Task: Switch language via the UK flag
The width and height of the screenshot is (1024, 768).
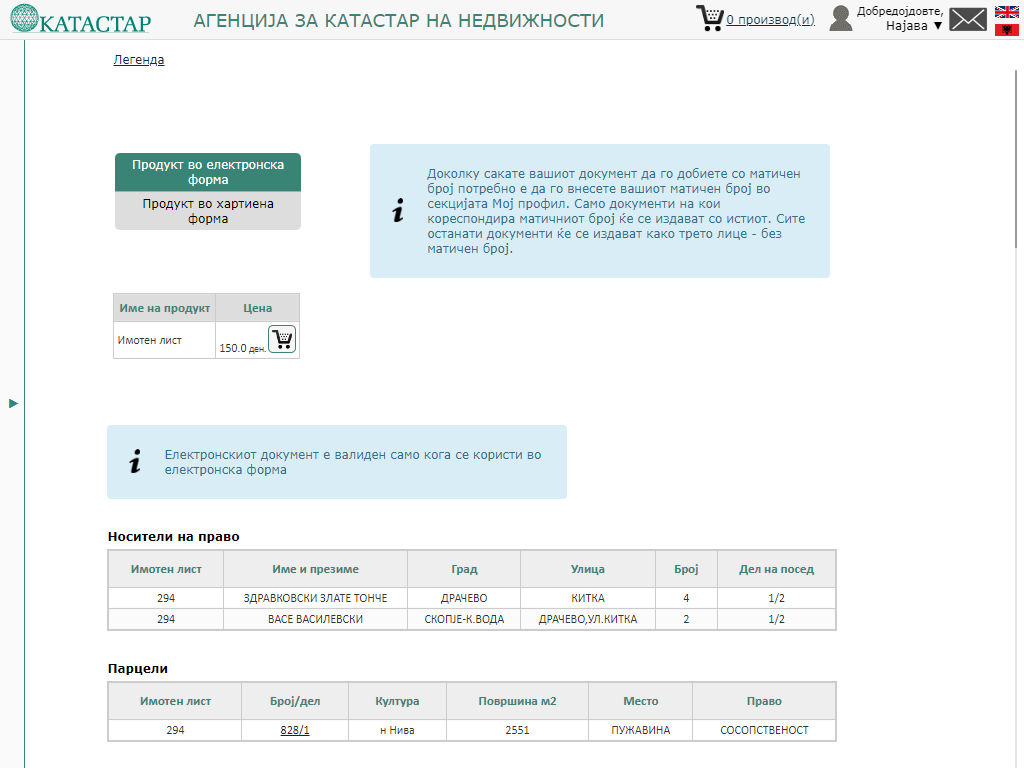Action: (x=1006, y=12)
